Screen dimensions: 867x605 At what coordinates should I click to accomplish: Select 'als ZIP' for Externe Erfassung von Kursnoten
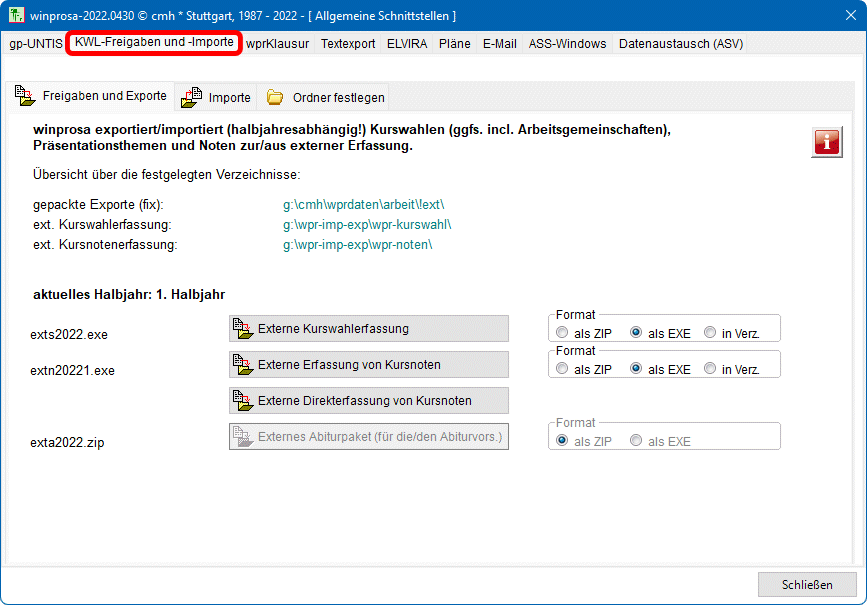[564, 369]
